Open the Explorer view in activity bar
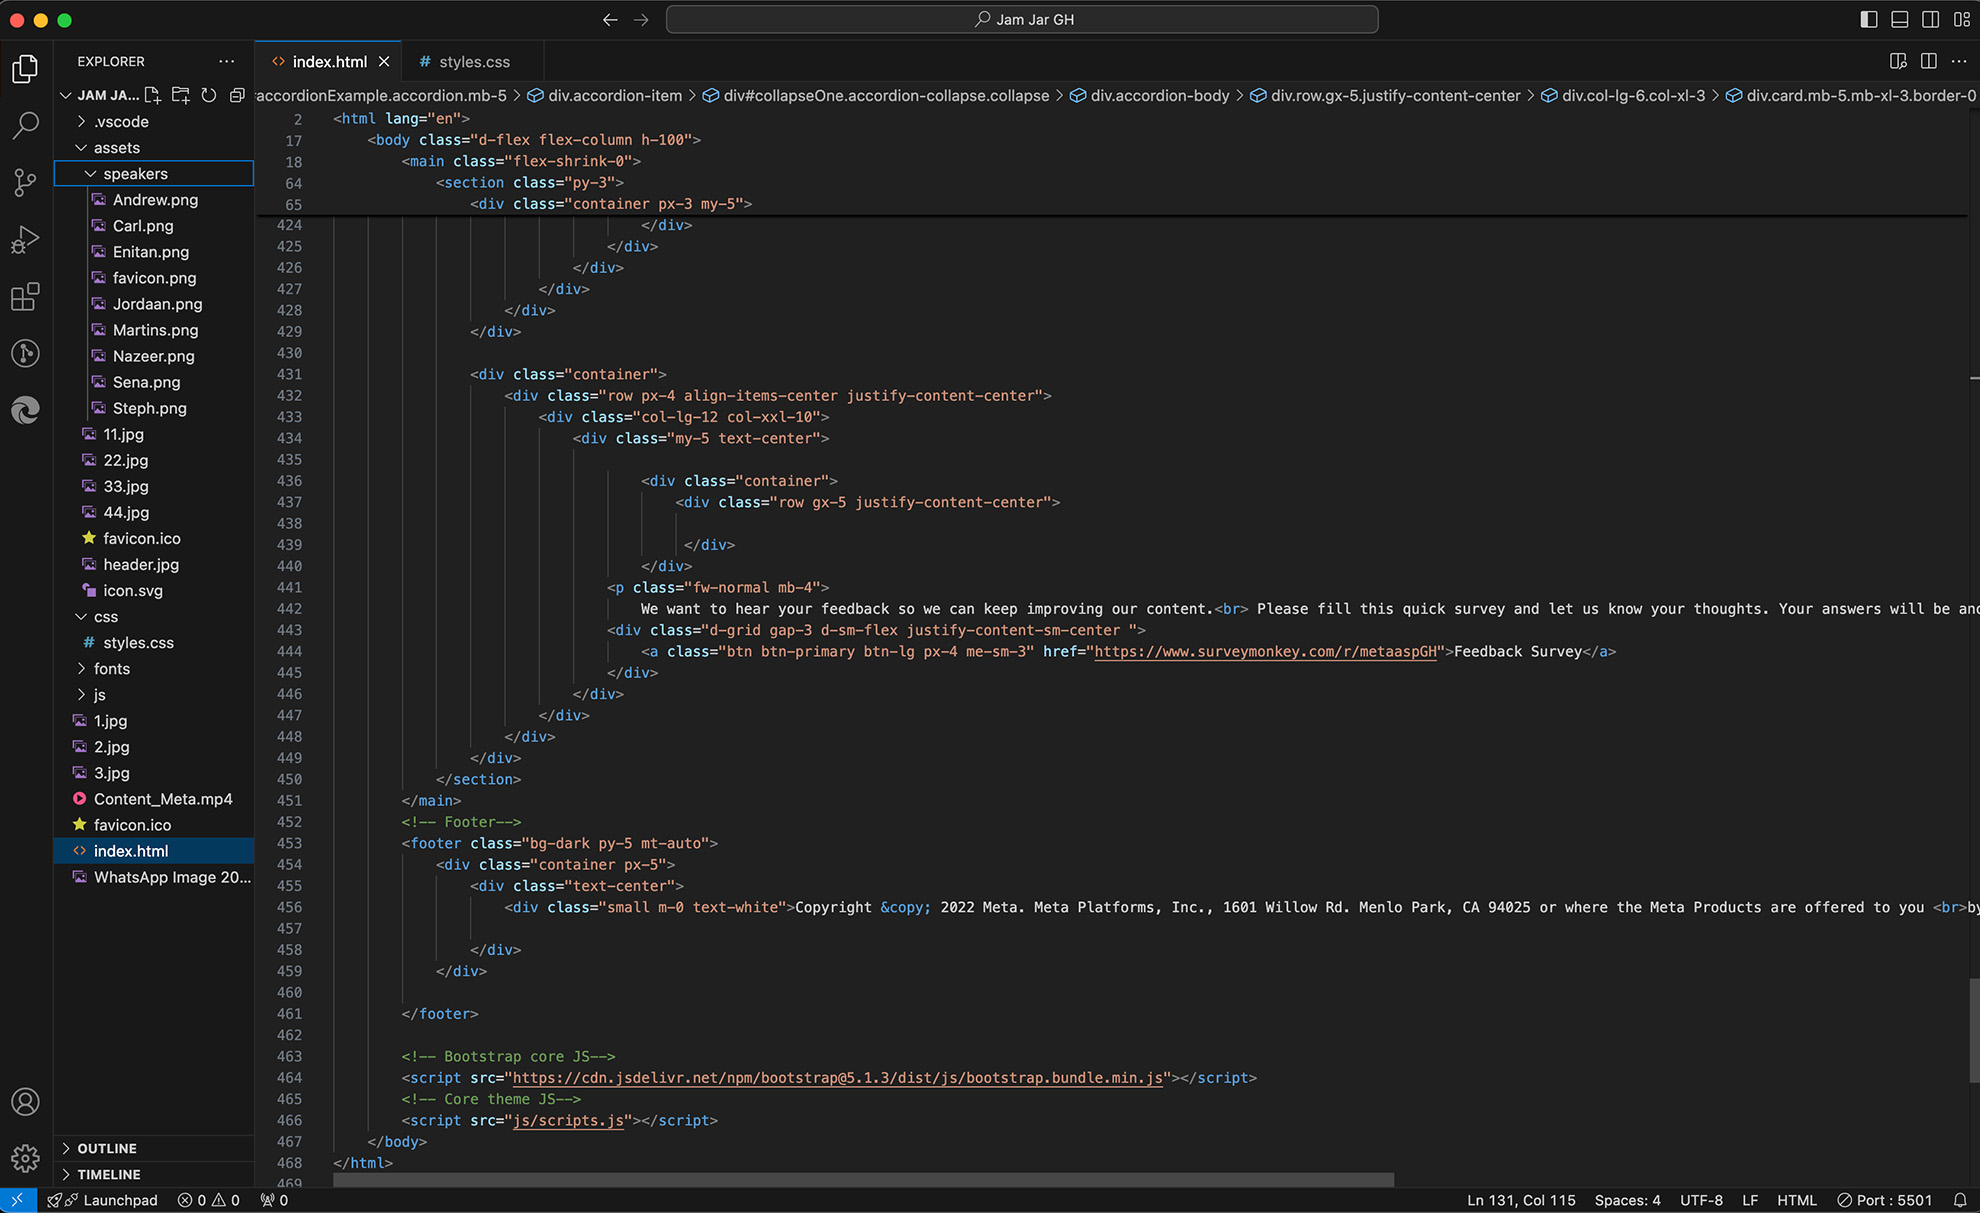The image size is (1980, 1213). (x=25, y=69)
